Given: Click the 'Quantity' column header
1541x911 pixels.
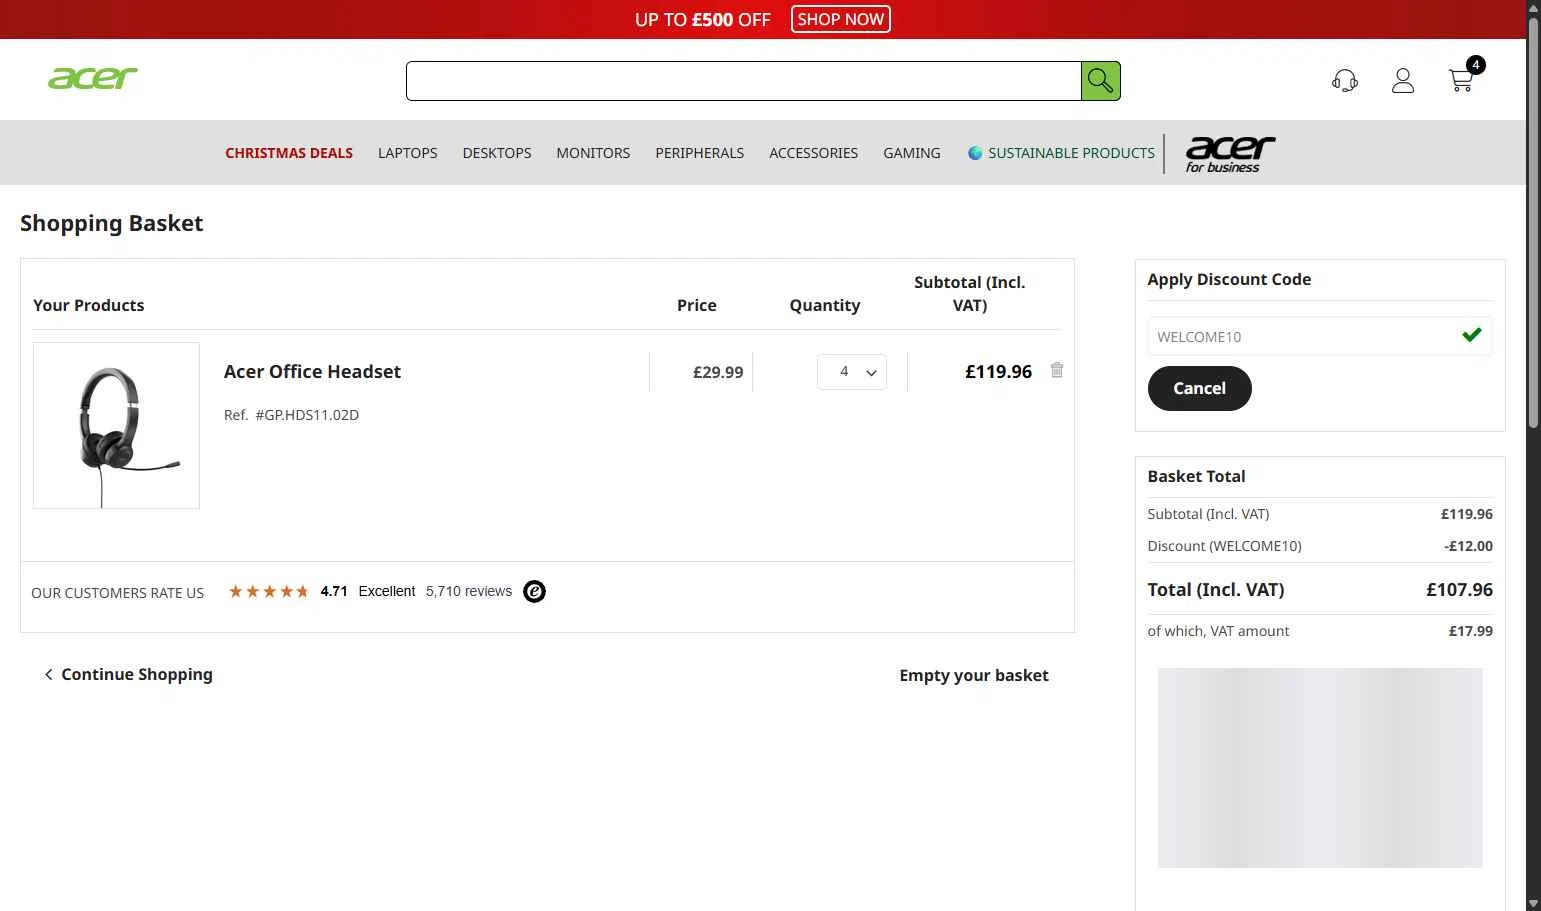Looking at the screenshot, I should point(825,305).
